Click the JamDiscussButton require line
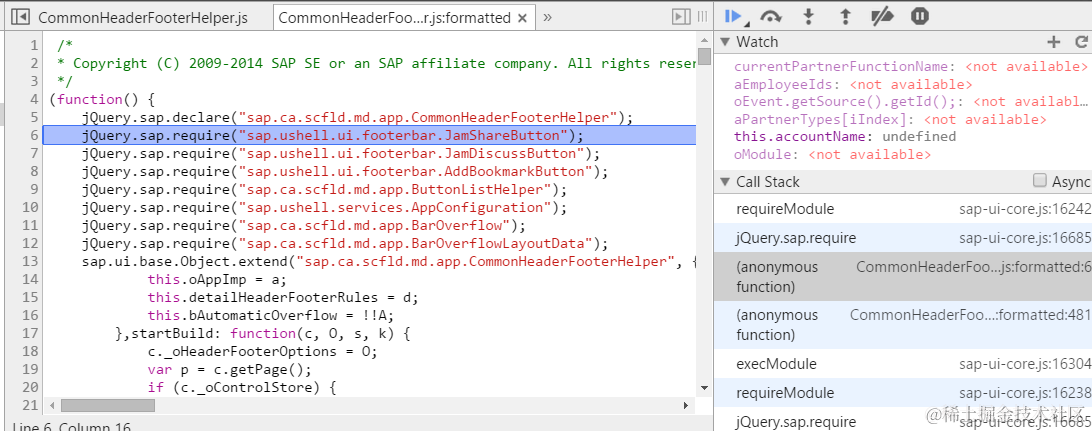The image size is (1092, 431). (340, 153)
